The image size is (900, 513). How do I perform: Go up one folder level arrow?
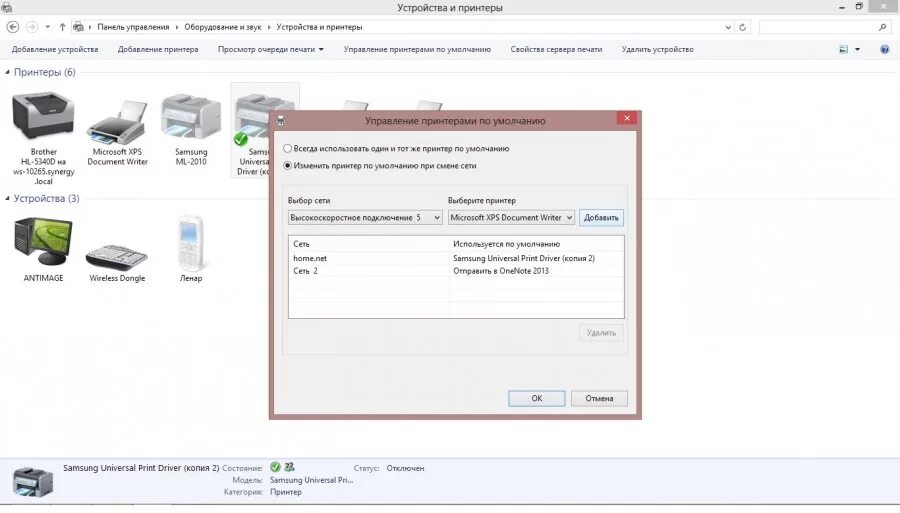(63, 27)
